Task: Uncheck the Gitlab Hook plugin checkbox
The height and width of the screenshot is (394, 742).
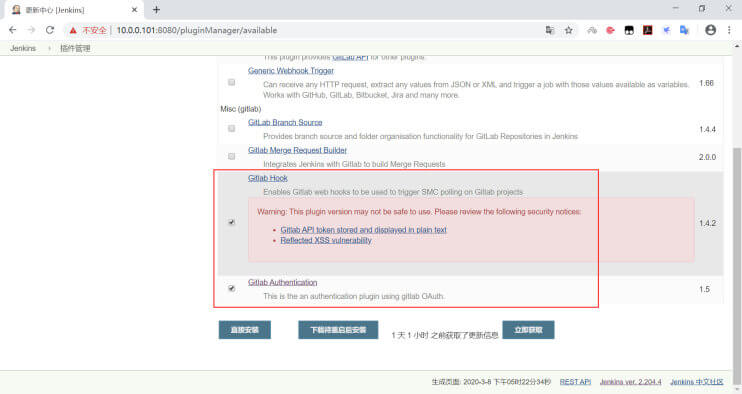Action: [x=231, y=222]
